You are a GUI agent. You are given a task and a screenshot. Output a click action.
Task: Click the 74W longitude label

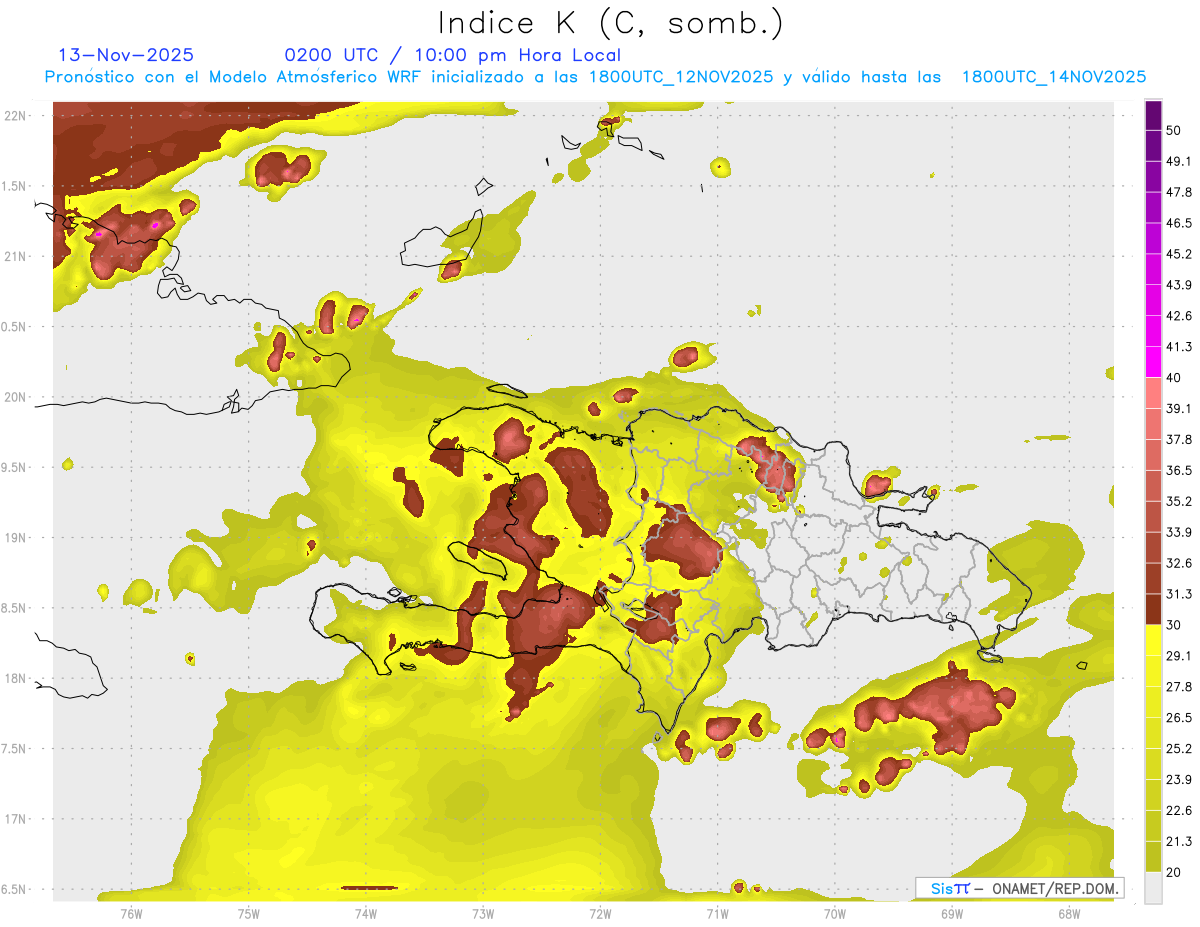point(366,914)
